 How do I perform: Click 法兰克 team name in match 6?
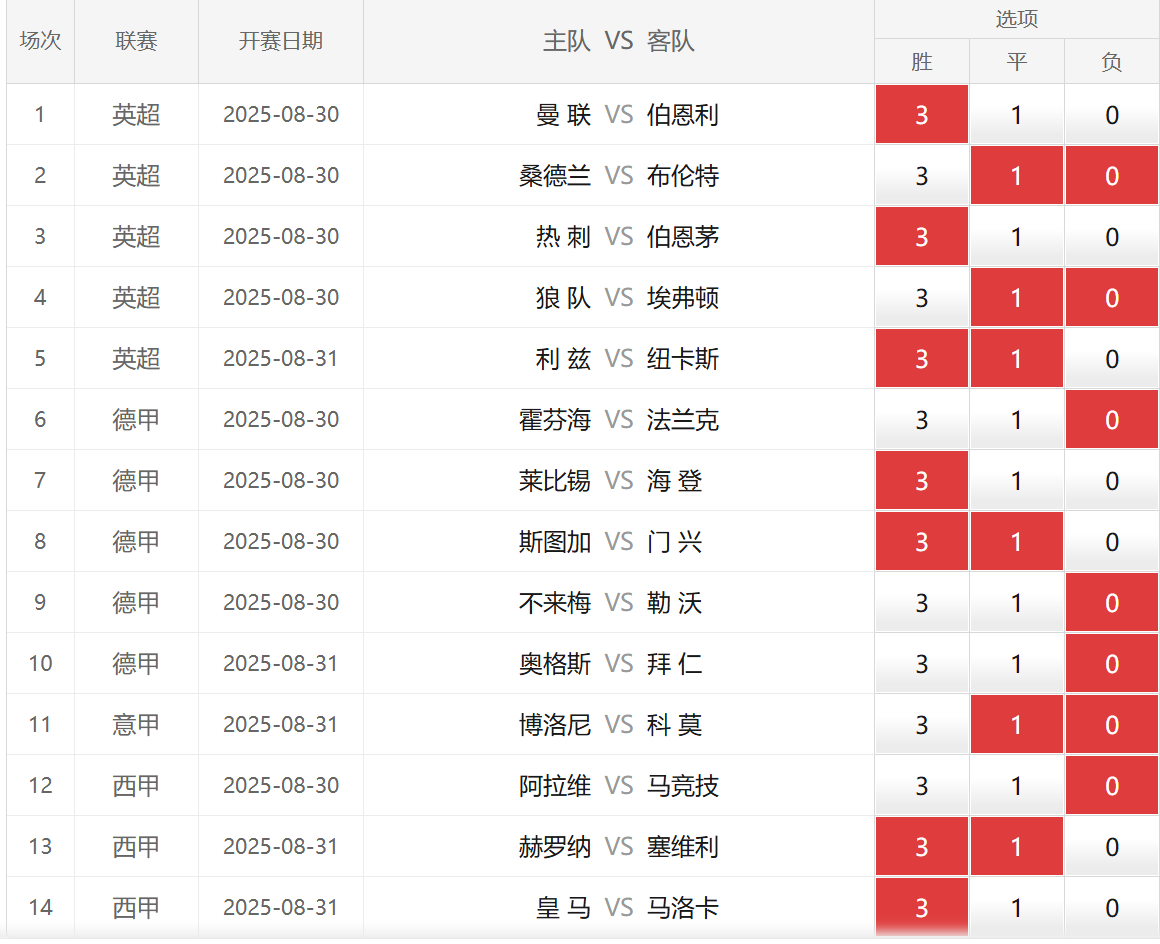point(682,419)
